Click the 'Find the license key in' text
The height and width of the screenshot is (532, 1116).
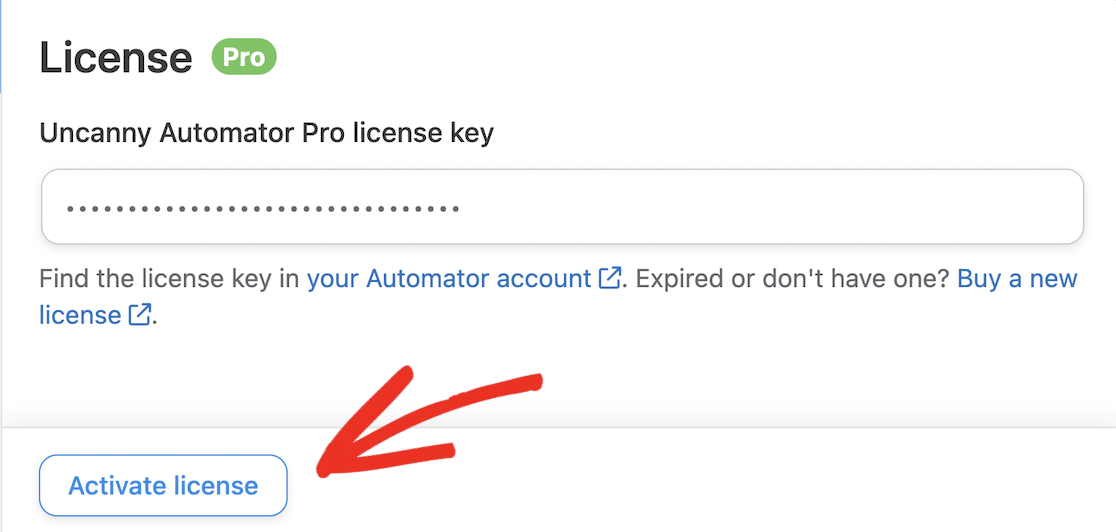[x=170, y=278]
